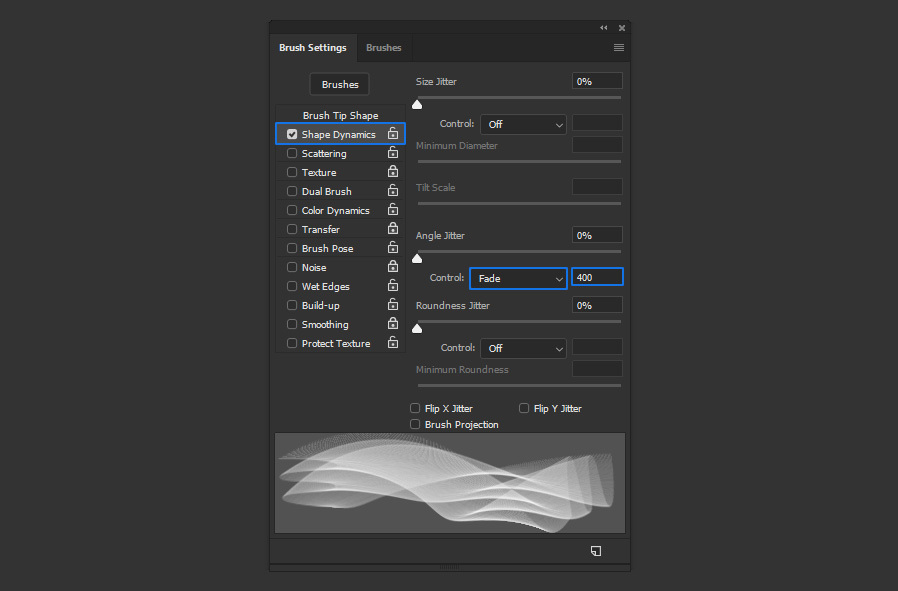Screen dimensions: 898x591
Task: Open the Roundness Jitter Control dropdown
Action: [523, 348]
